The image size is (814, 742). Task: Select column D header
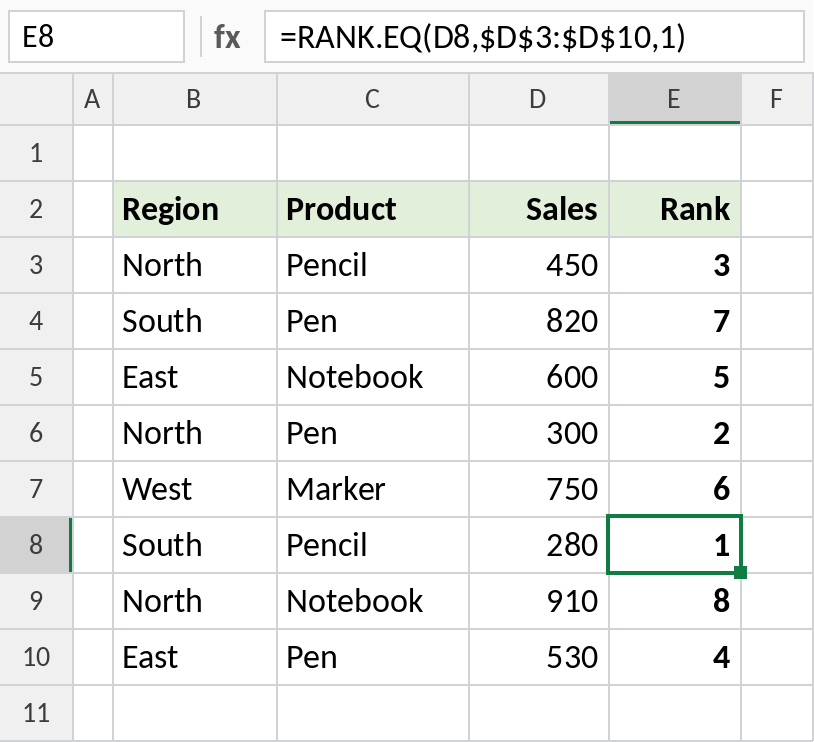(539, 99)
